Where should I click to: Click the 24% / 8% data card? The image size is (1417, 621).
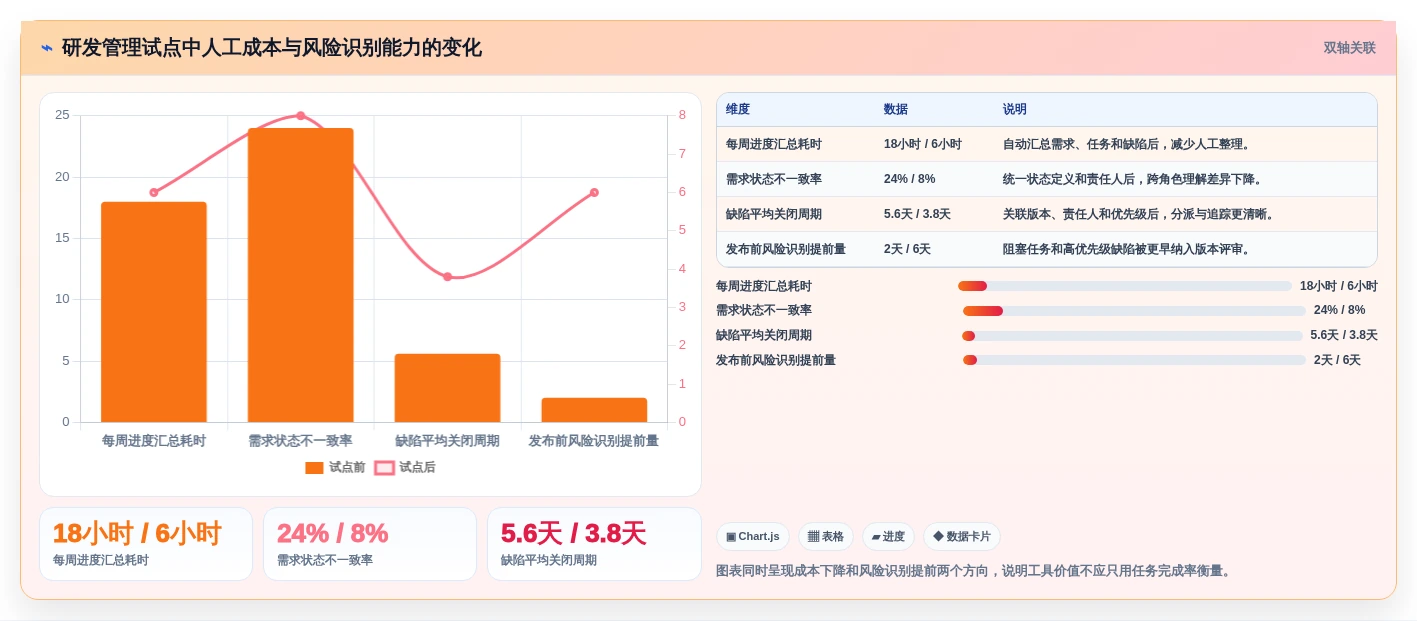[370, 544]
